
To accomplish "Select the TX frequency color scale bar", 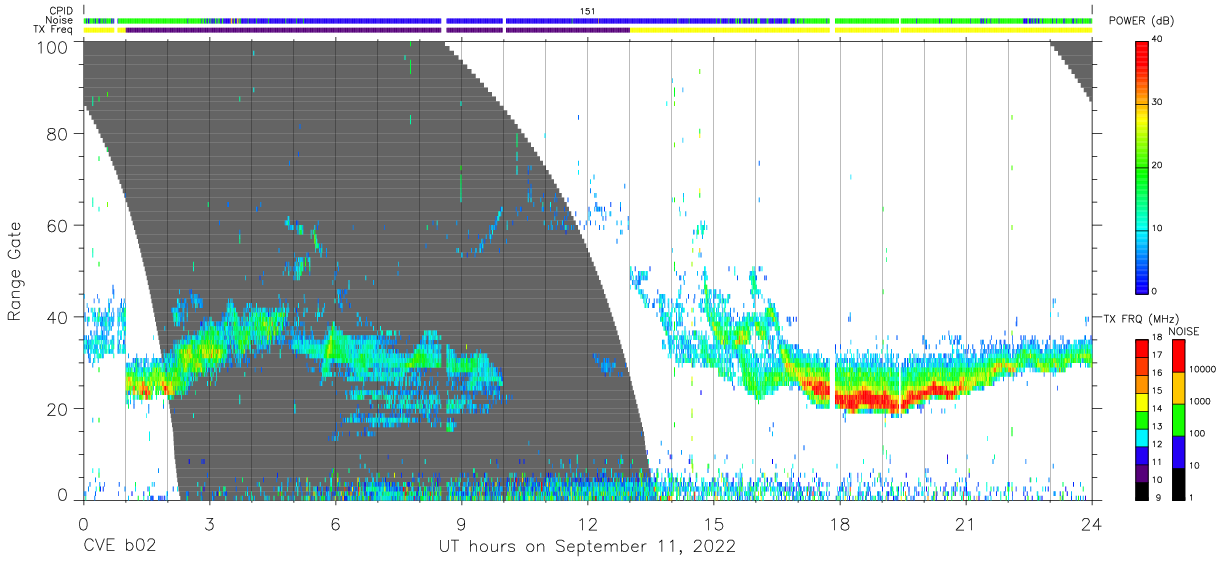I will [1142, 418].
